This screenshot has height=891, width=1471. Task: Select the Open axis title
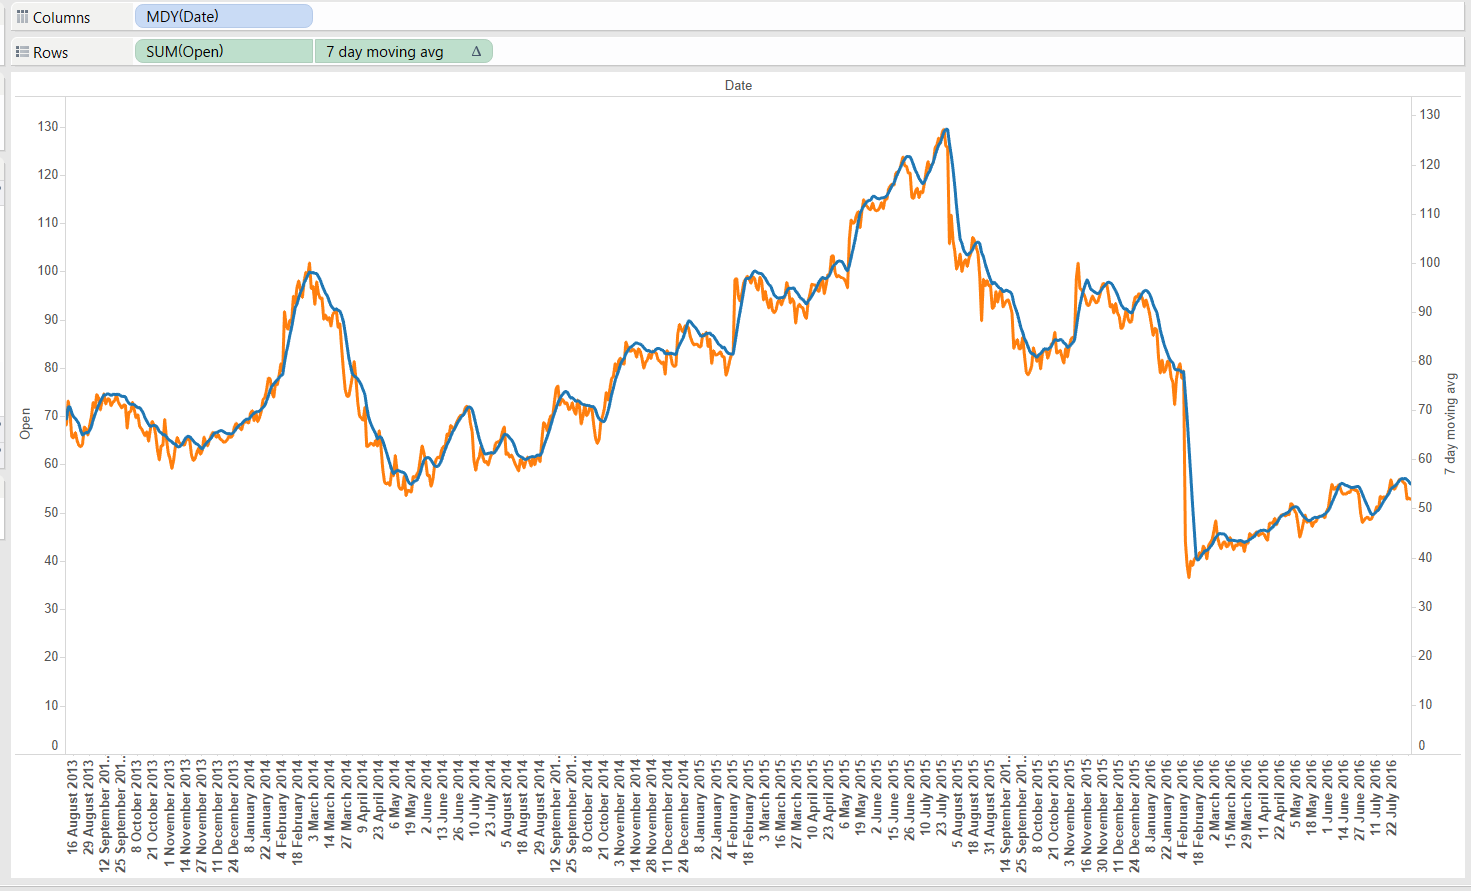(26, 423)
